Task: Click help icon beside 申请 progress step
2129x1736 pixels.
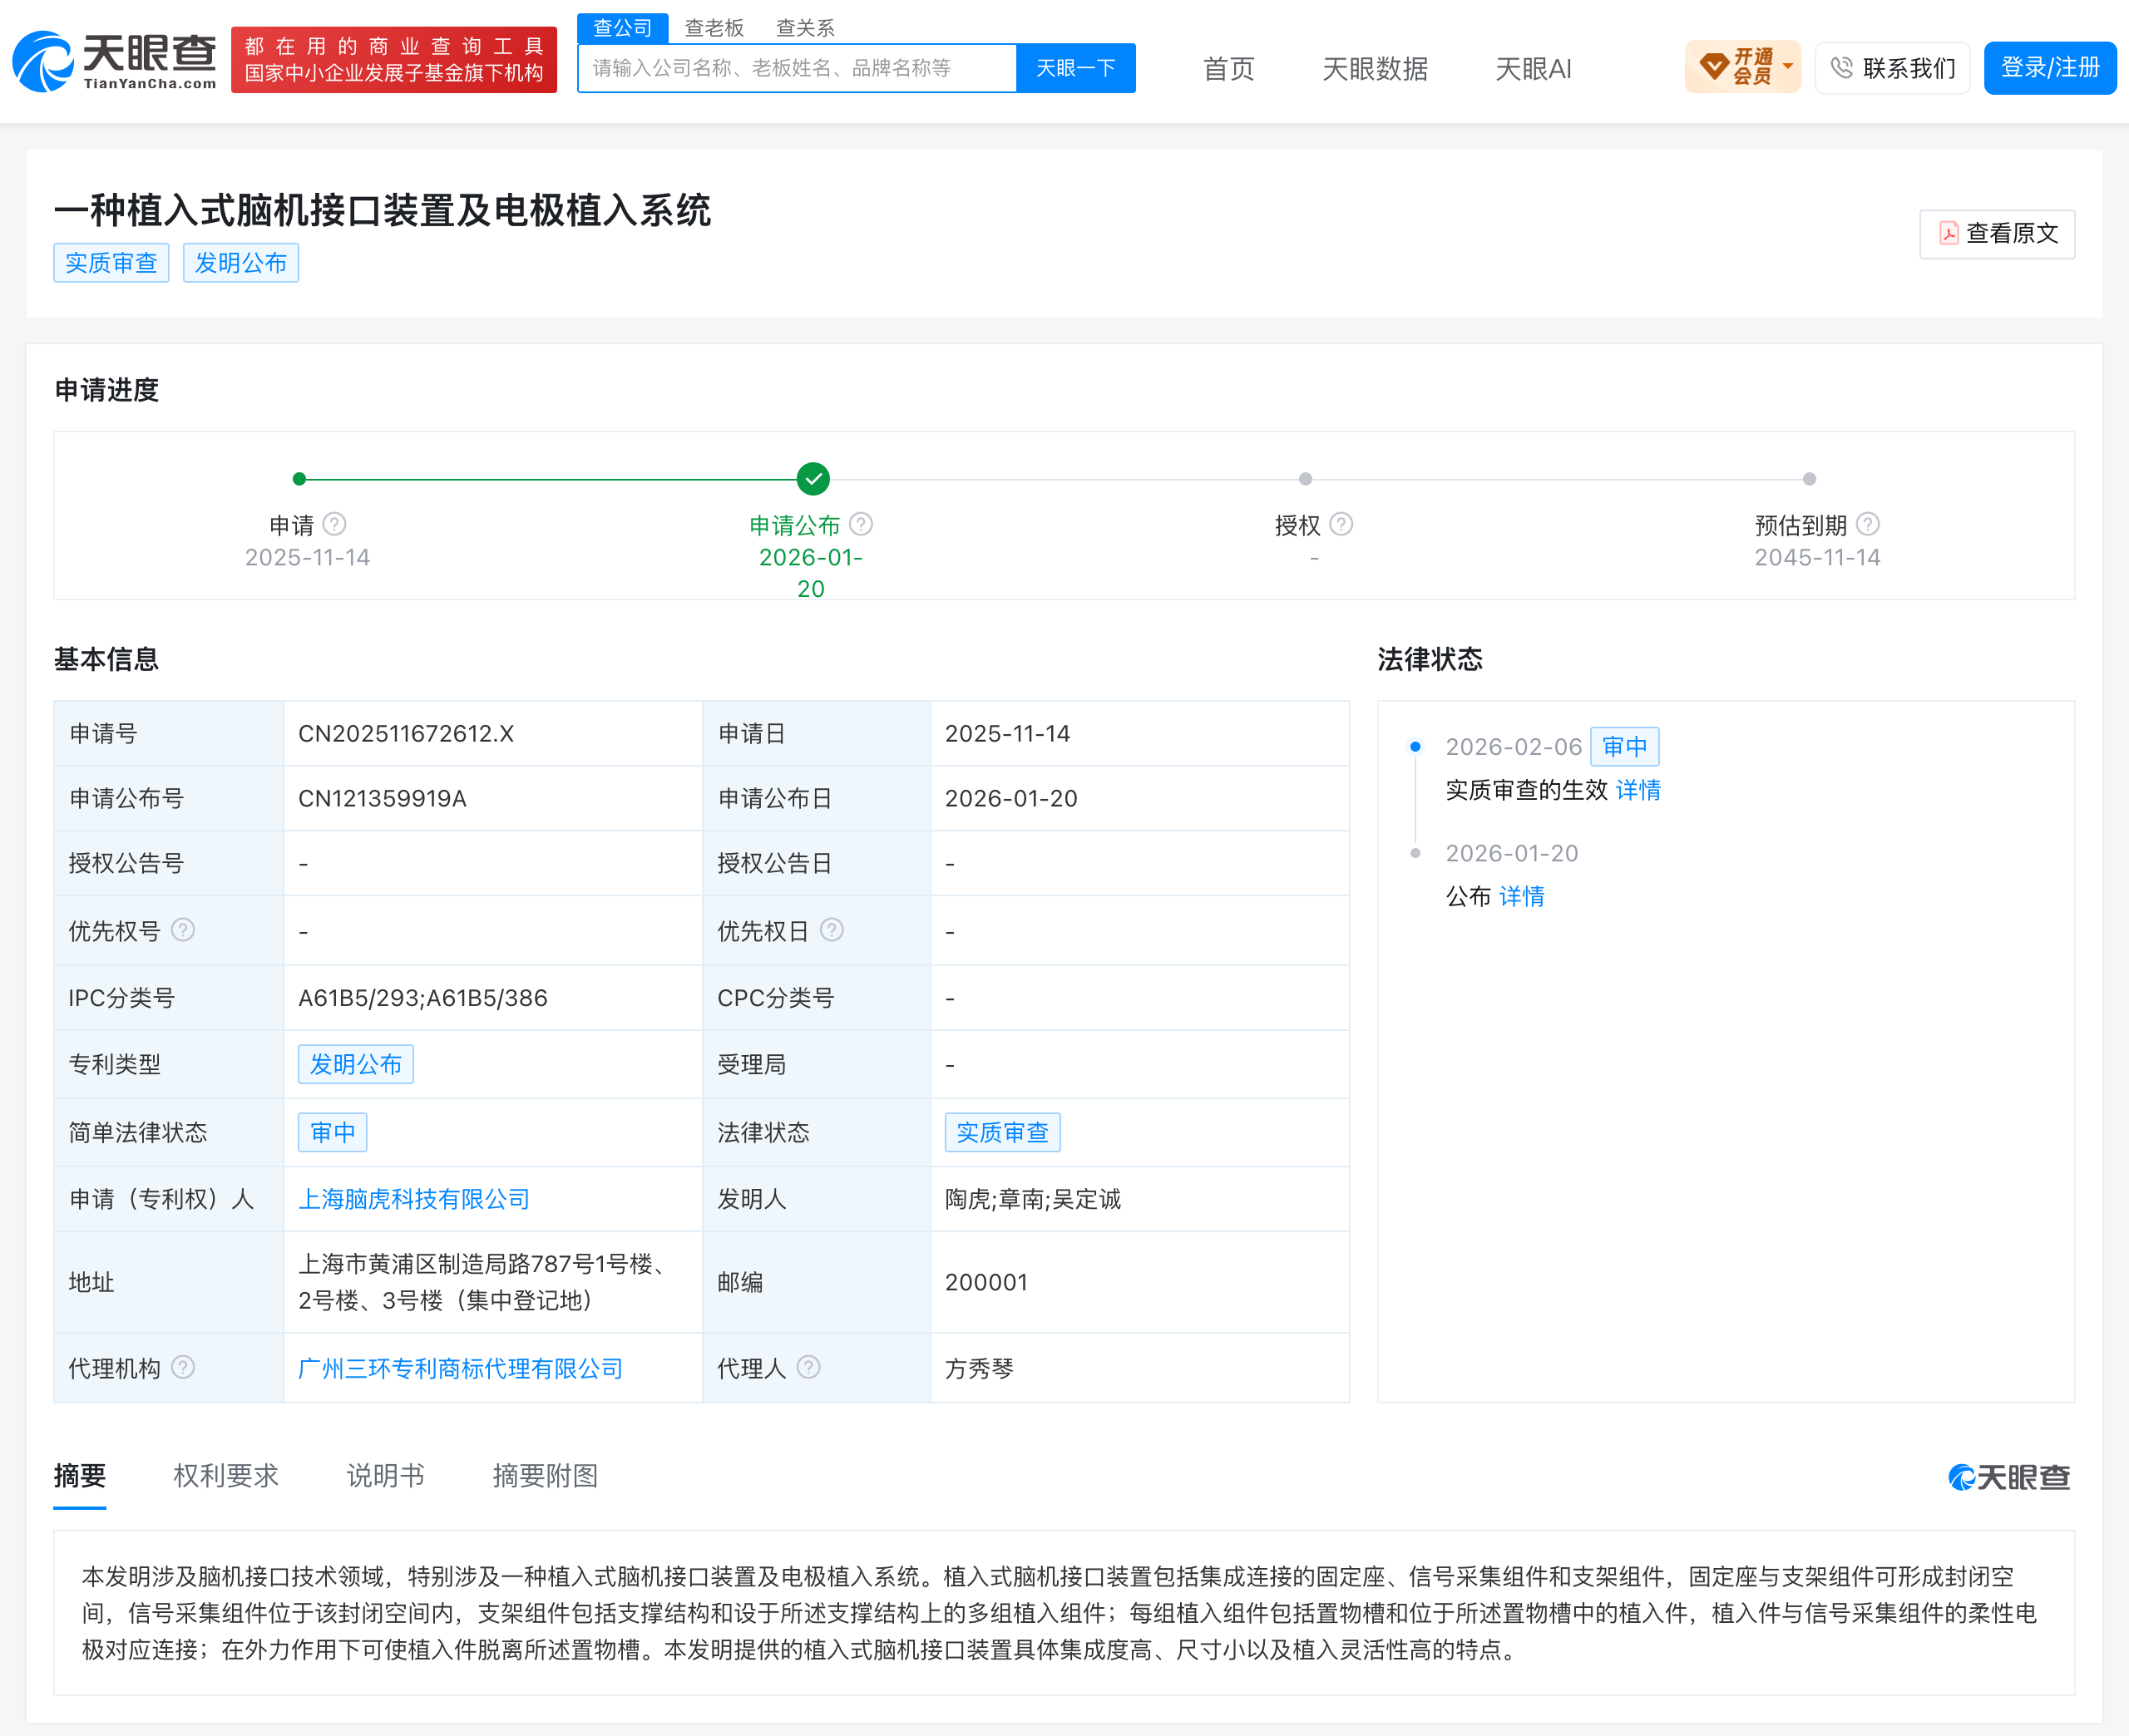Action: [x=335, y=524]
